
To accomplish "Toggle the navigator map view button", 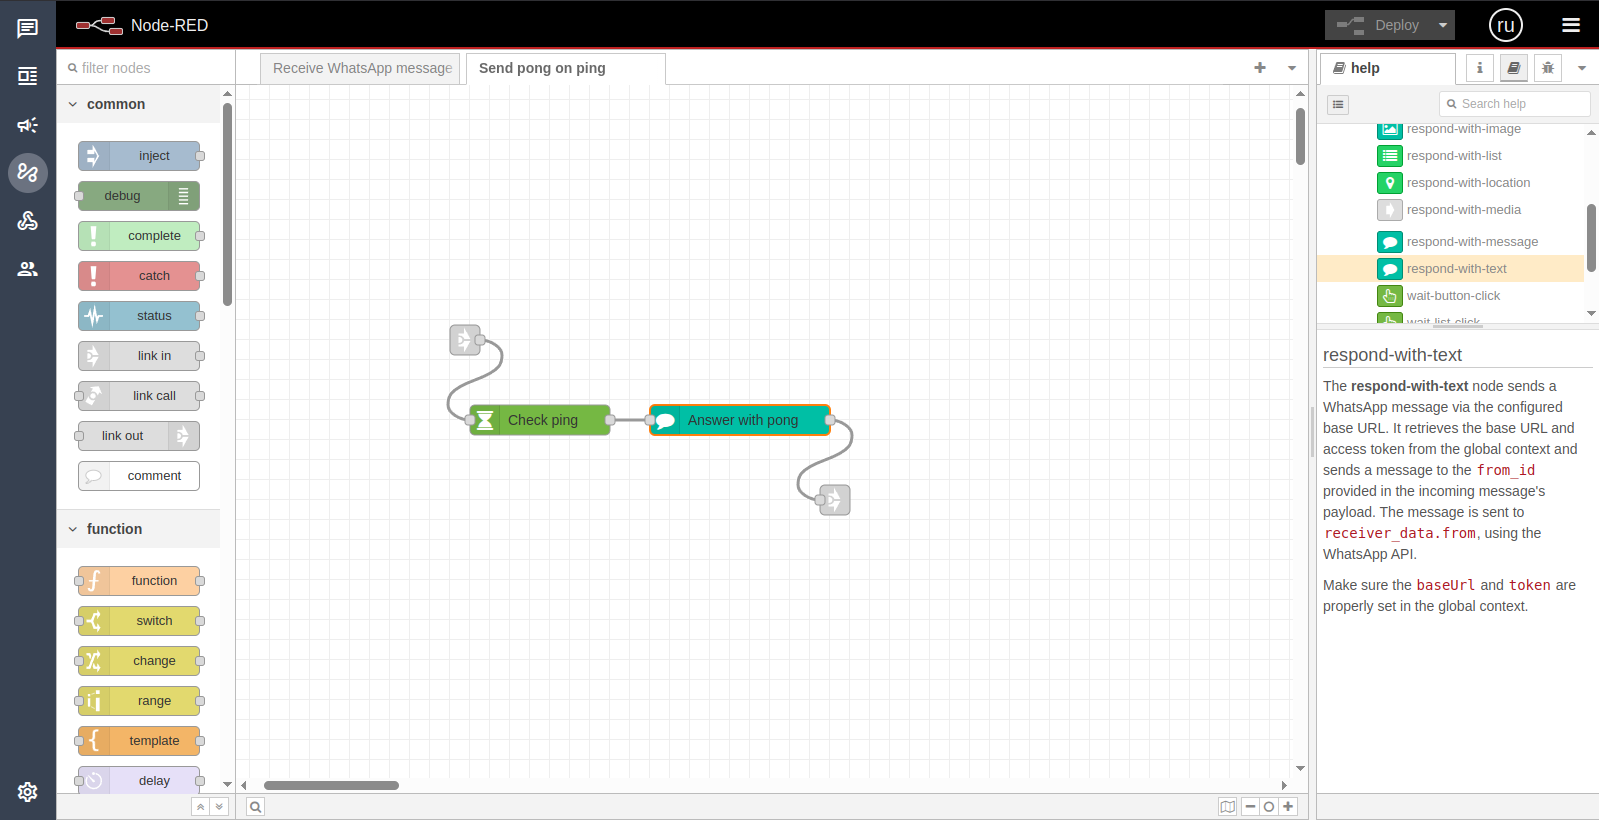I will [x=1227, y=807].
